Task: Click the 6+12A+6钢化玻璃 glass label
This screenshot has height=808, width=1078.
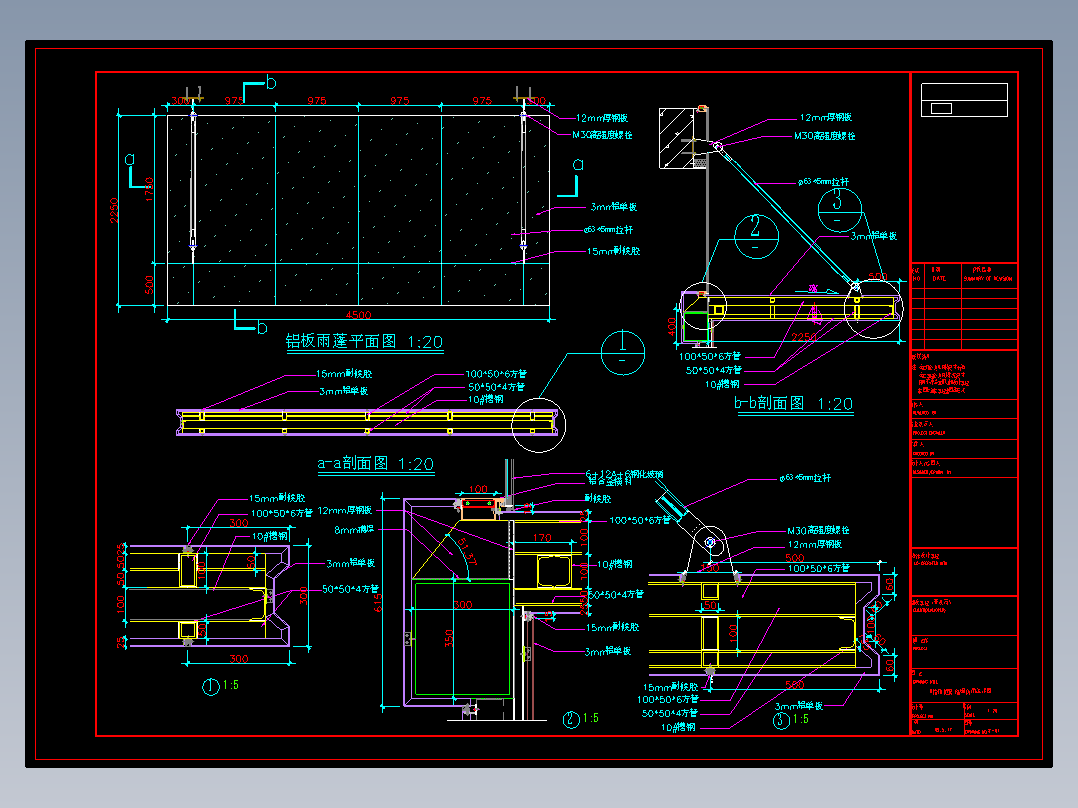Action: click(624, 474)
